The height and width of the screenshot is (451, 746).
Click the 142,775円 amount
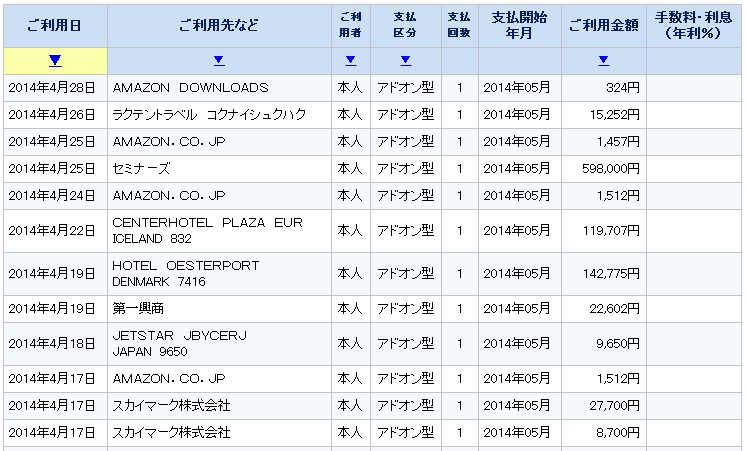[611, 274]
